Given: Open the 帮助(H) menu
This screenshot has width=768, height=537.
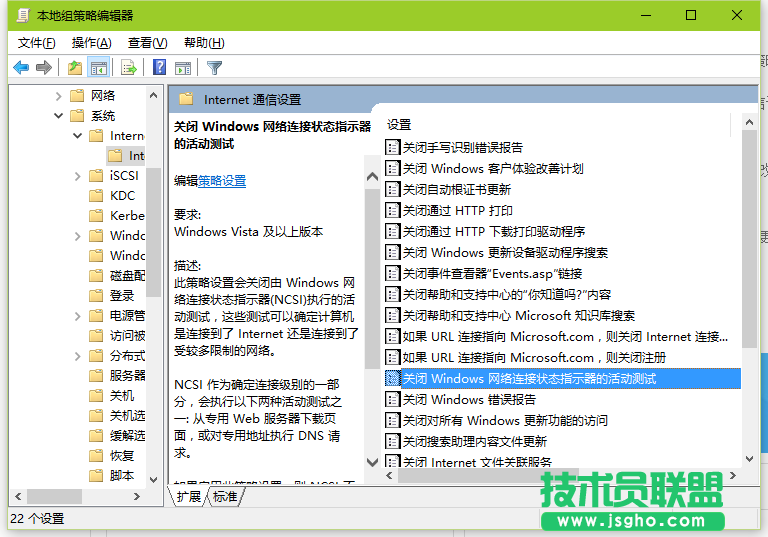Looking at the screenshot, I should point(204,43).
